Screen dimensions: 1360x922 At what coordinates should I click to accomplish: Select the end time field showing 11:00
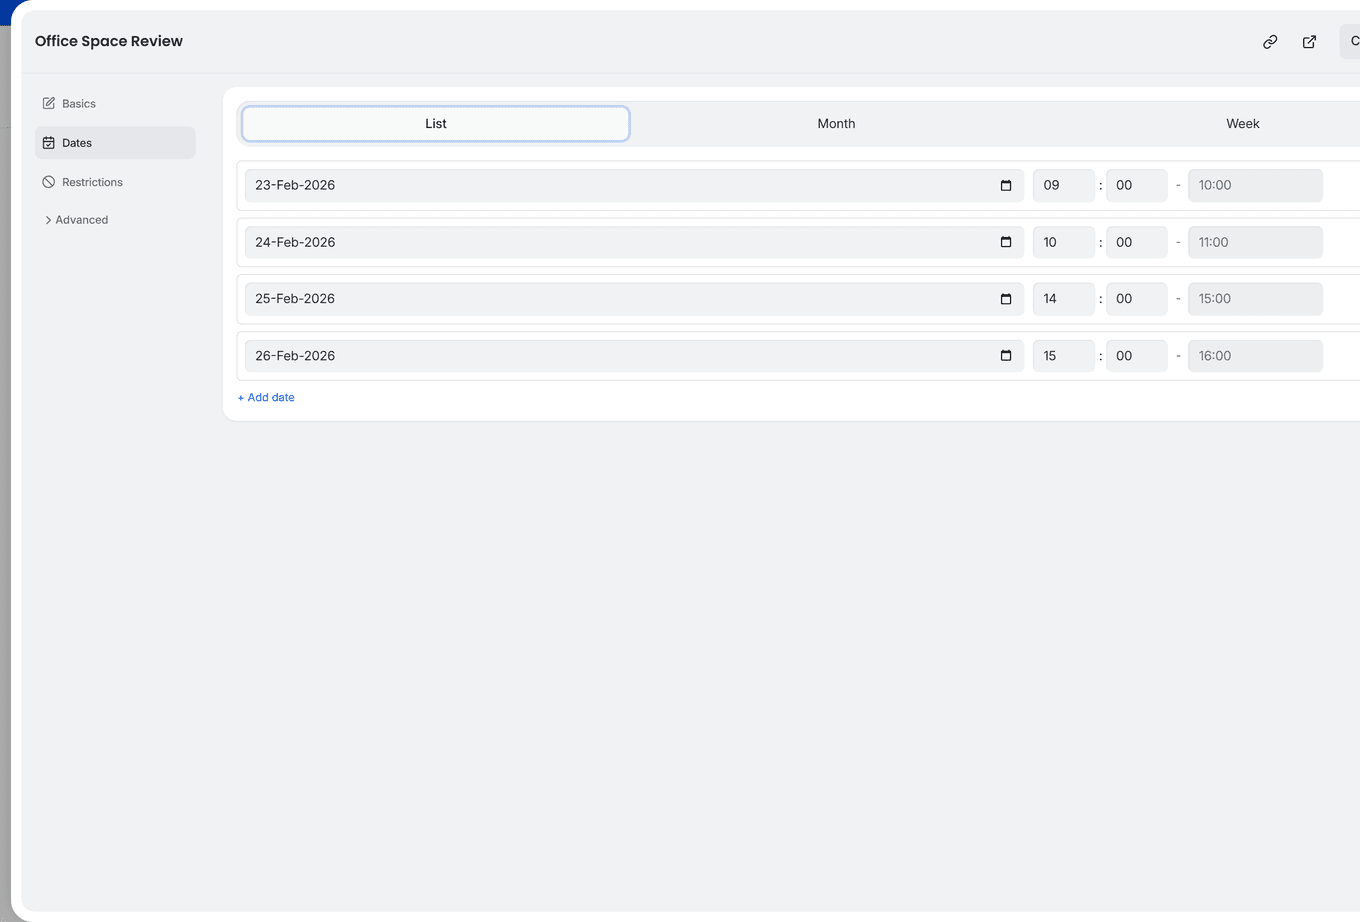pyautogui.click(x=1255, y=242)
